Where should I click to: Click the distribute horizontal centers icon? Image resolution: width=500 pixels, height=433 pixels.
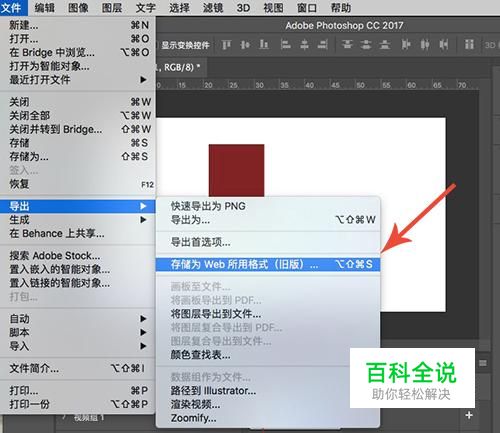[425, 44]
